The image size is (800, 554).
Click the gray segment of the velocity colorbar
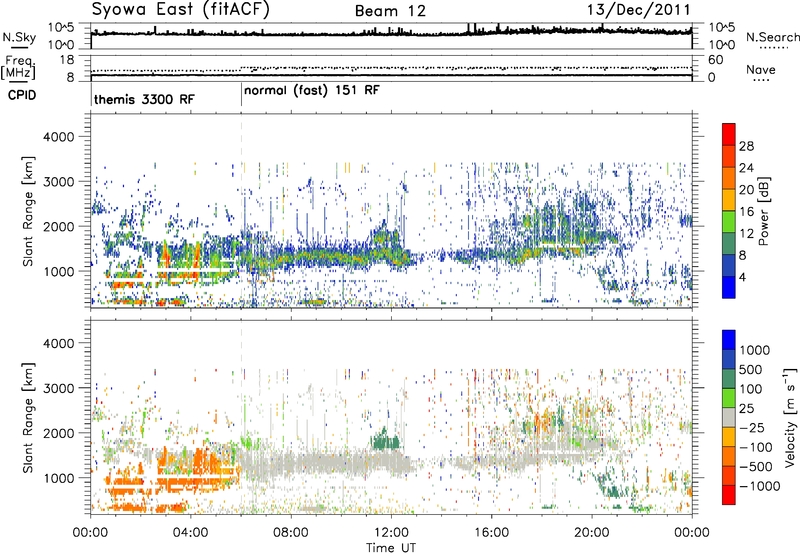[x=729, y=417]
